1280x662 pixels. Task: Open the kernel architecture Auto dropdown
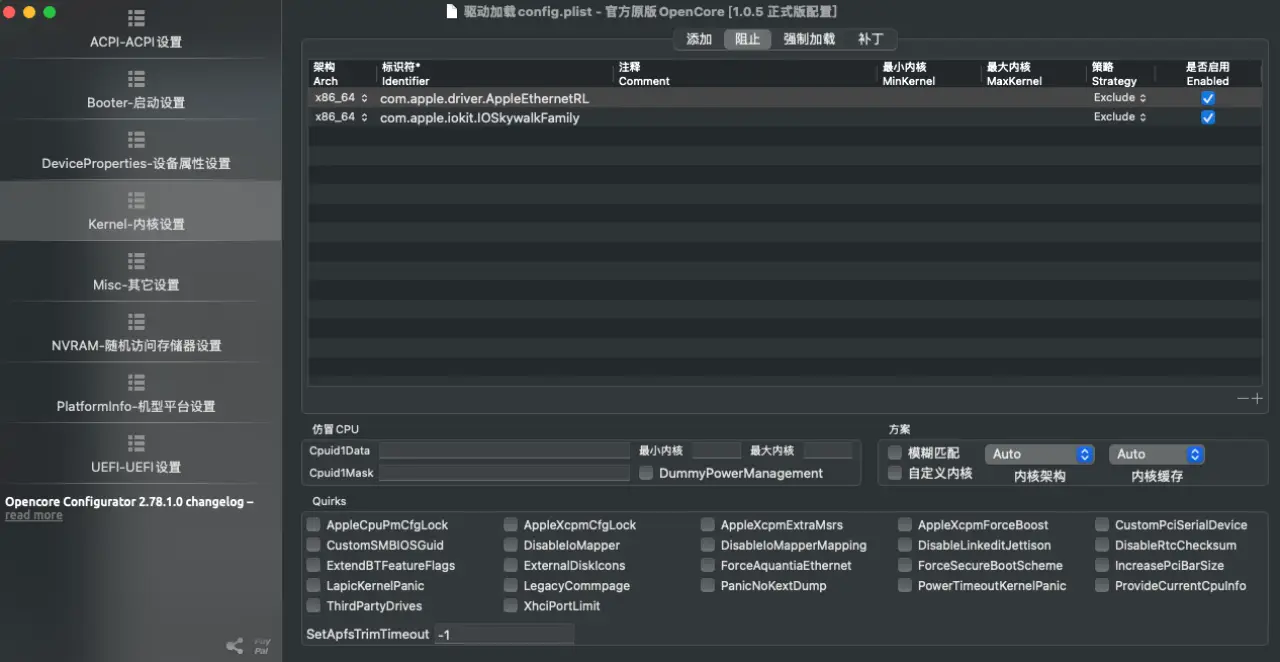click(x=1039, y=454)
